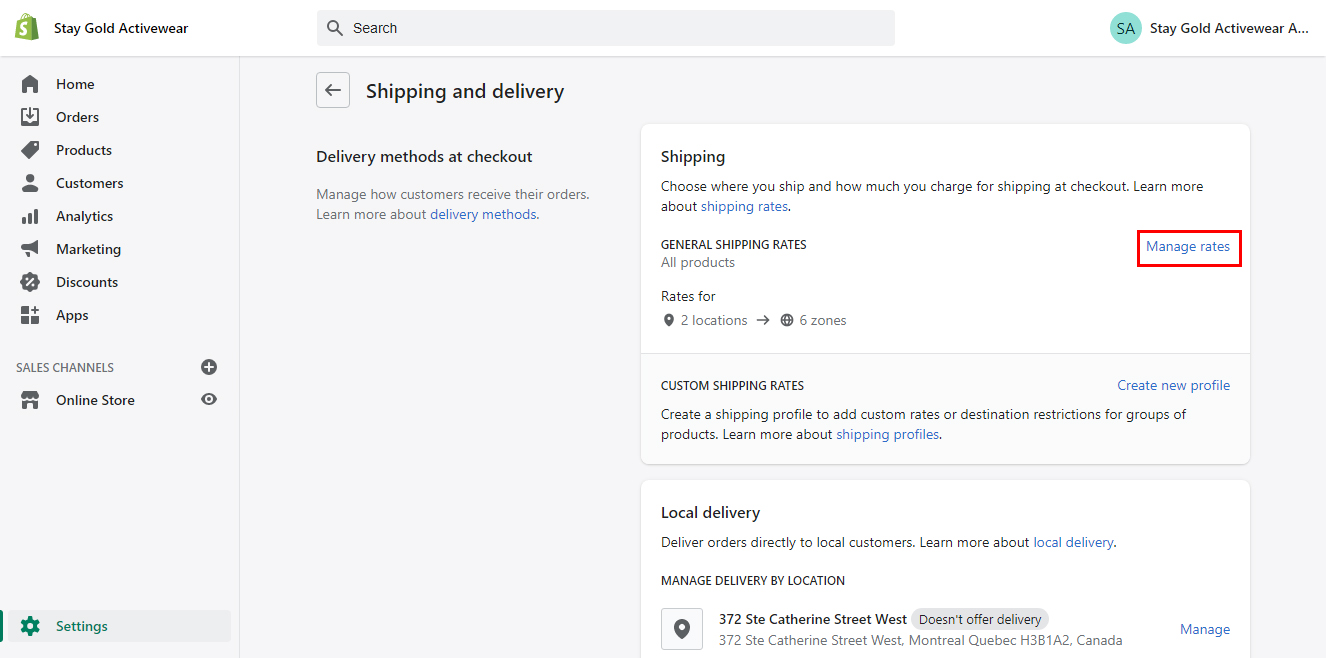Open the Stay Gold Activewear account menu
Image resolution: width=1326 pixels, height=658 pixels.
pos(1210,28)
